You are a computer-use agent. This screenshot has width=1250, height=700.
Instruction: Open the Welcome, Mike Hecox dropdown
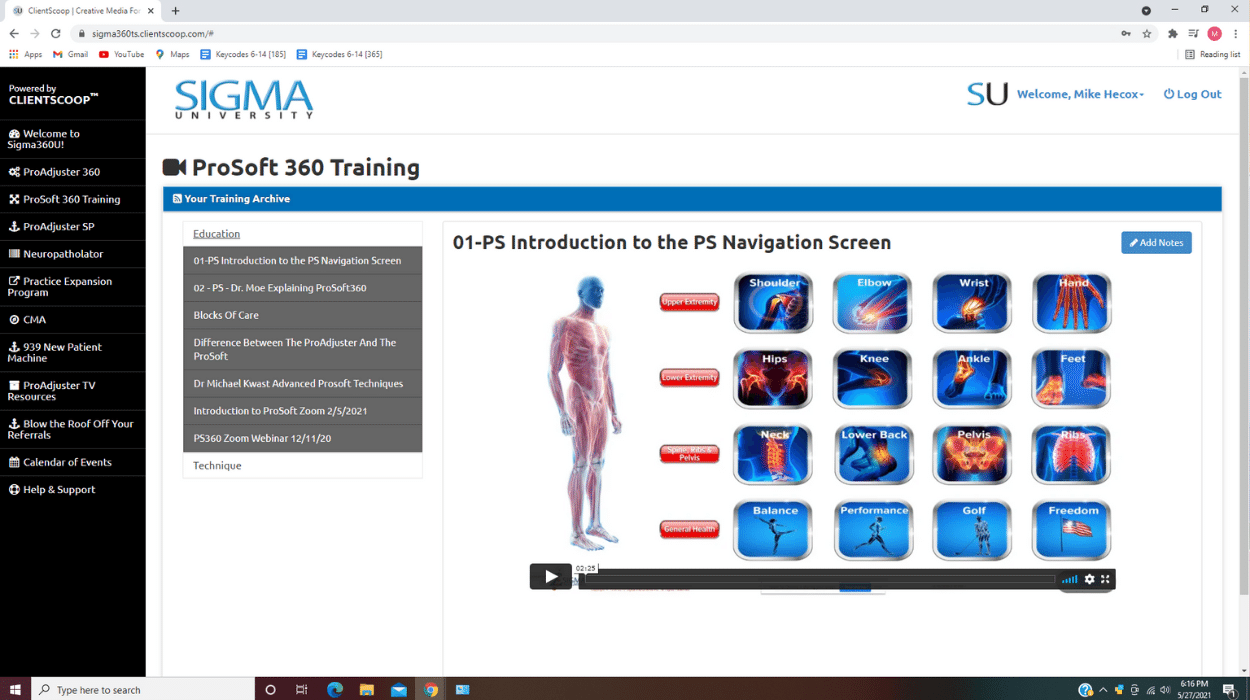pyautogui.click(x=1080, y=94)
